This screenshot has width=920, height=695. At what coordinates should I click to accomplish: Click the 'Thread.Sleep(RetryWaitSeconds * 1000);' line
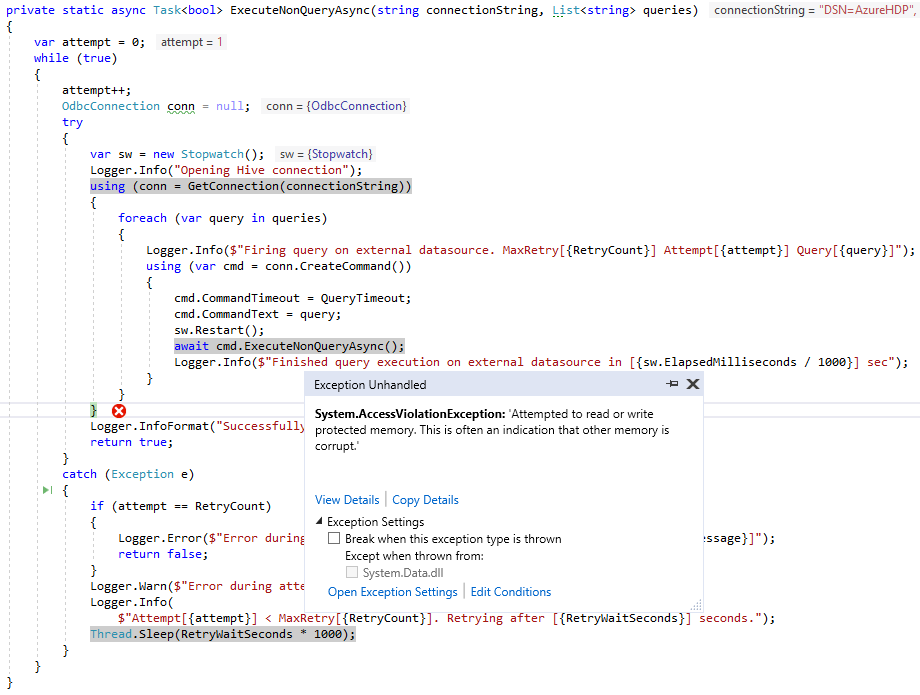click(x=223, y=634)
